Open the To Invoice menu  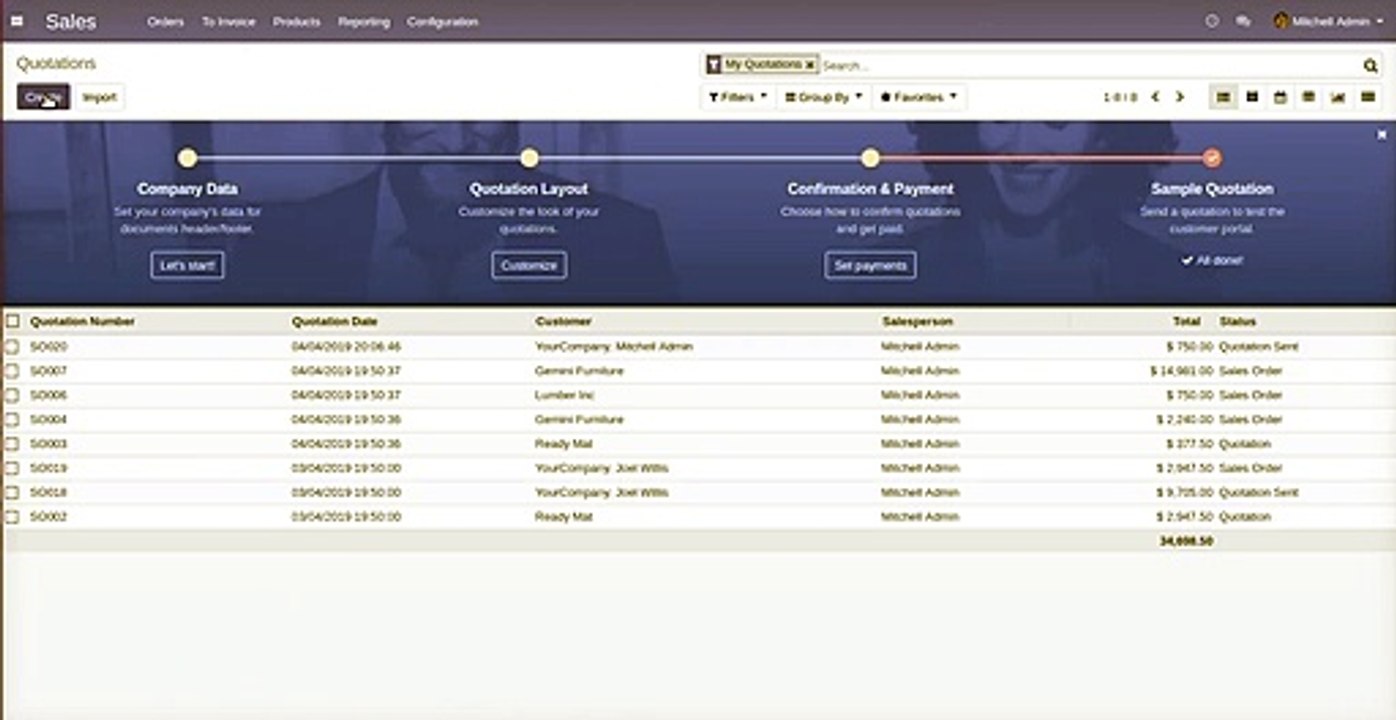[x=228, y=21]
